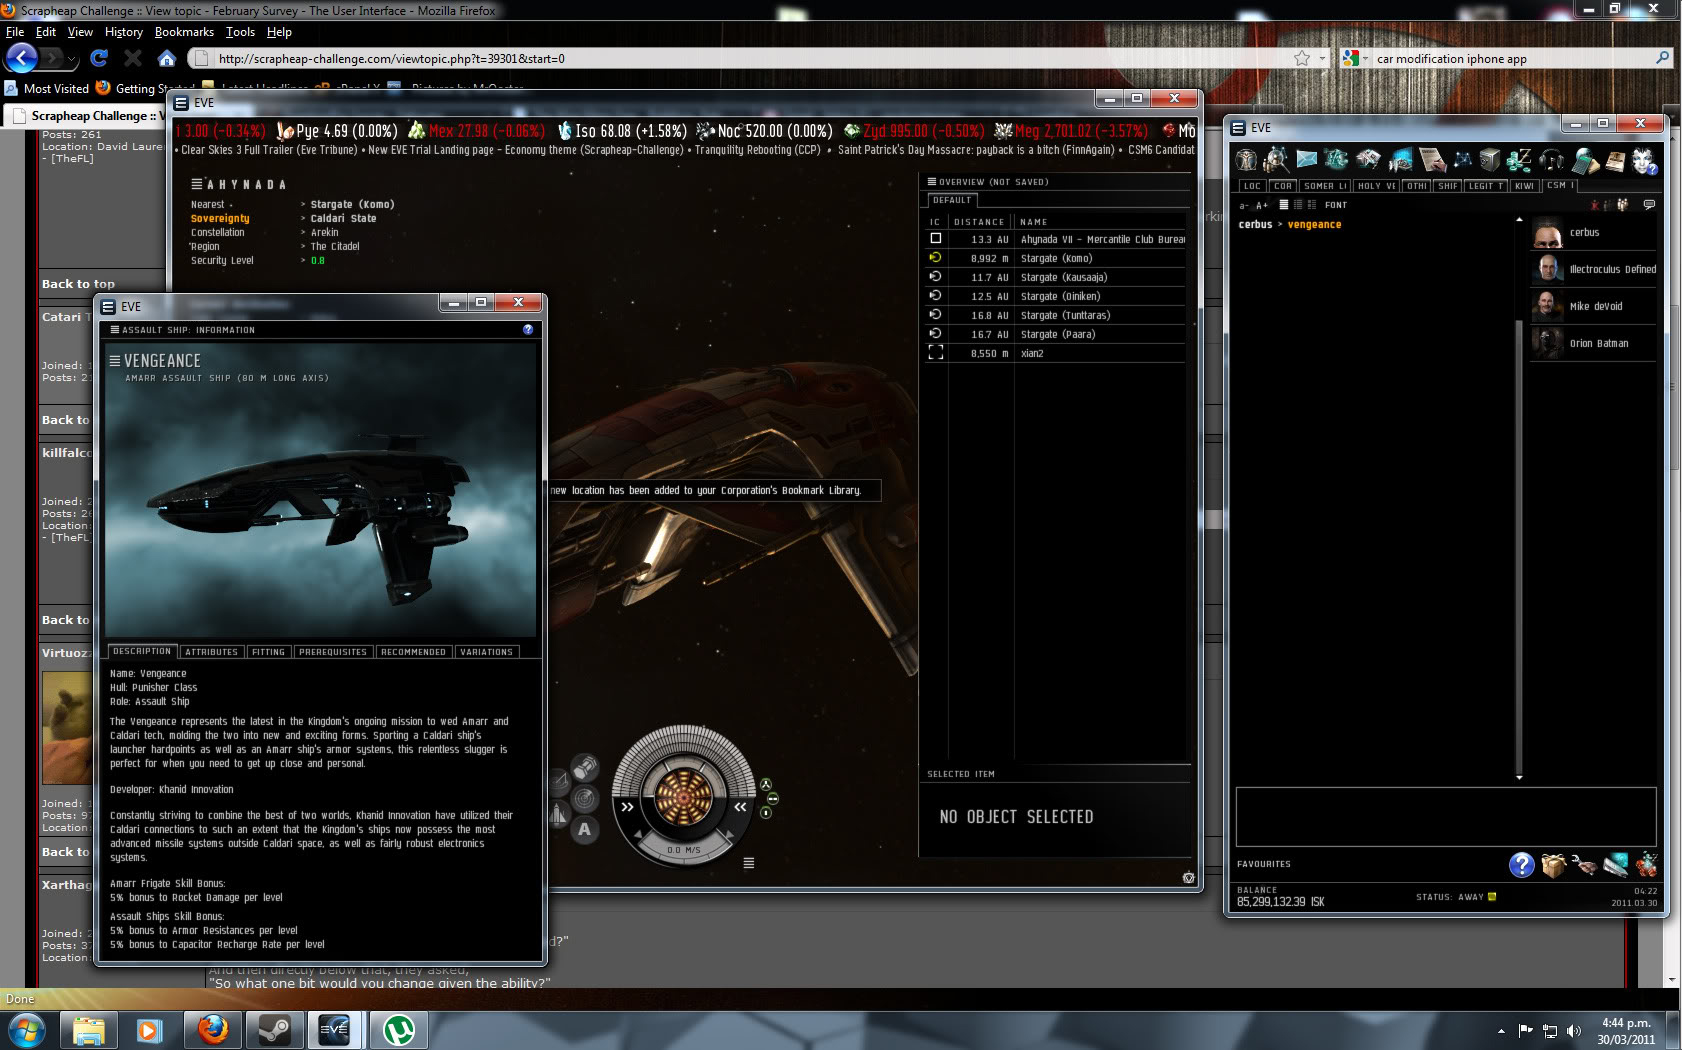Click the cargo hold icon next to the ship HUD

point(585,767)
